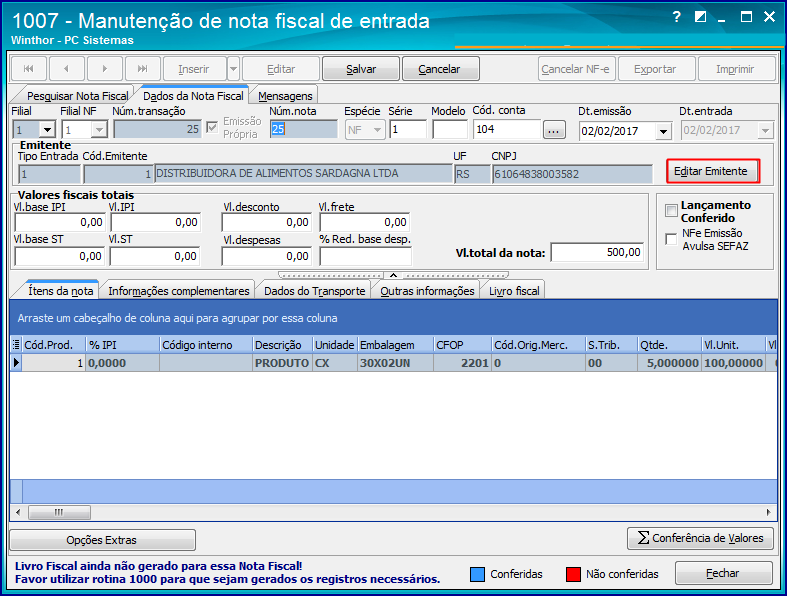Click the current row indicator arrow
Screen dimensions: 787x596
[16, 363]
